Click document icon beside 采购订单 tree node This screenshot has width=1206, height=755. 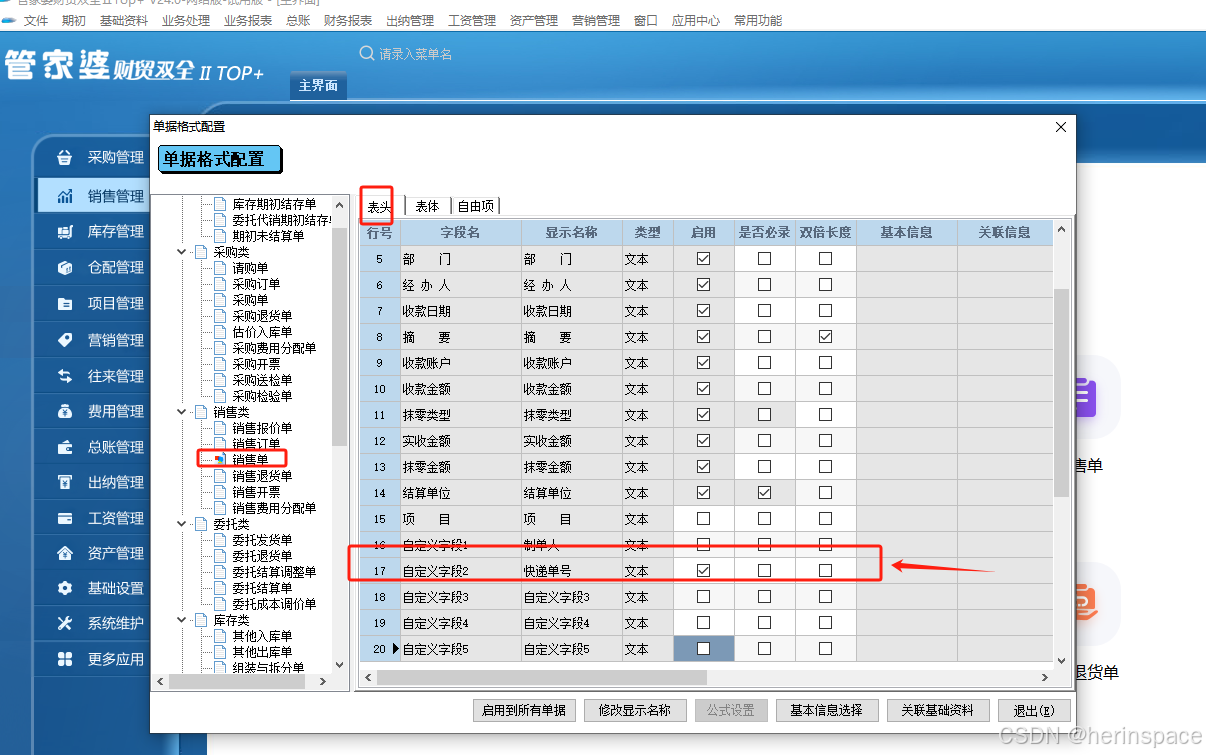coord(220,284)
